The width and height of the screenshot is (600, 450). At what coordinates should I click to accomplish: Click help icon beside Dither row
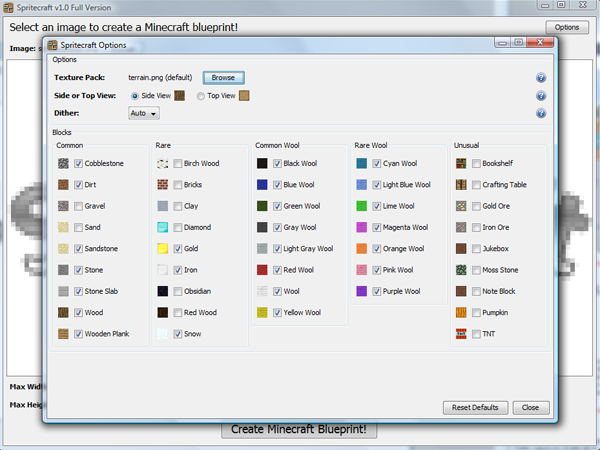pos(541,113)
